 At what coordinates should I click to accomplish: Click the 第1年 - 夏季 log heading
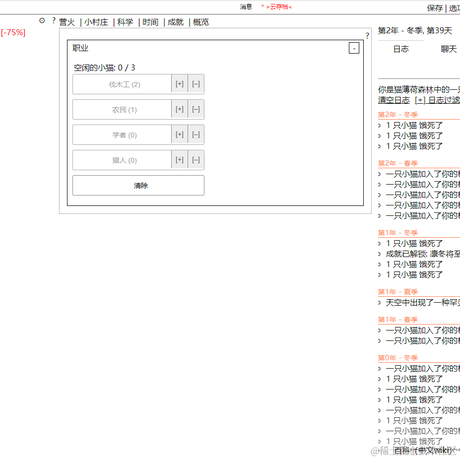[398, 292]
